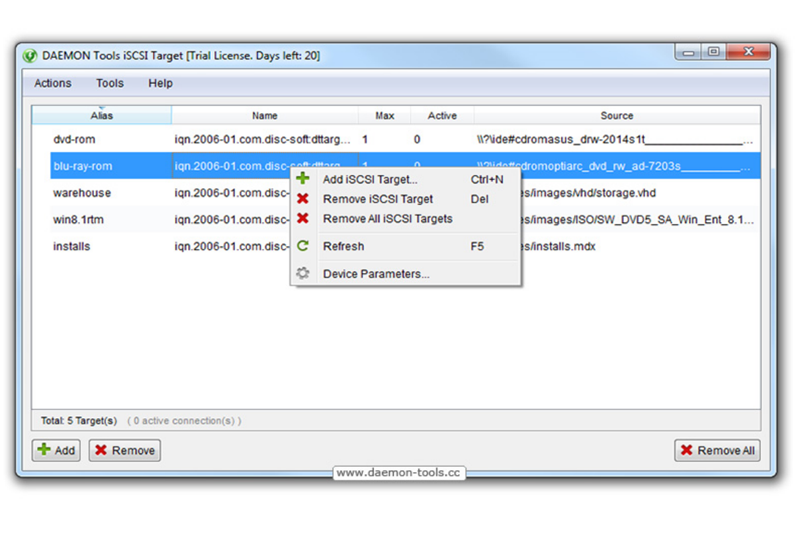This screenshot has width=800, height=533.
Task: Click red X icon beside Remove iSCSI Target
Action: point(303,198)
